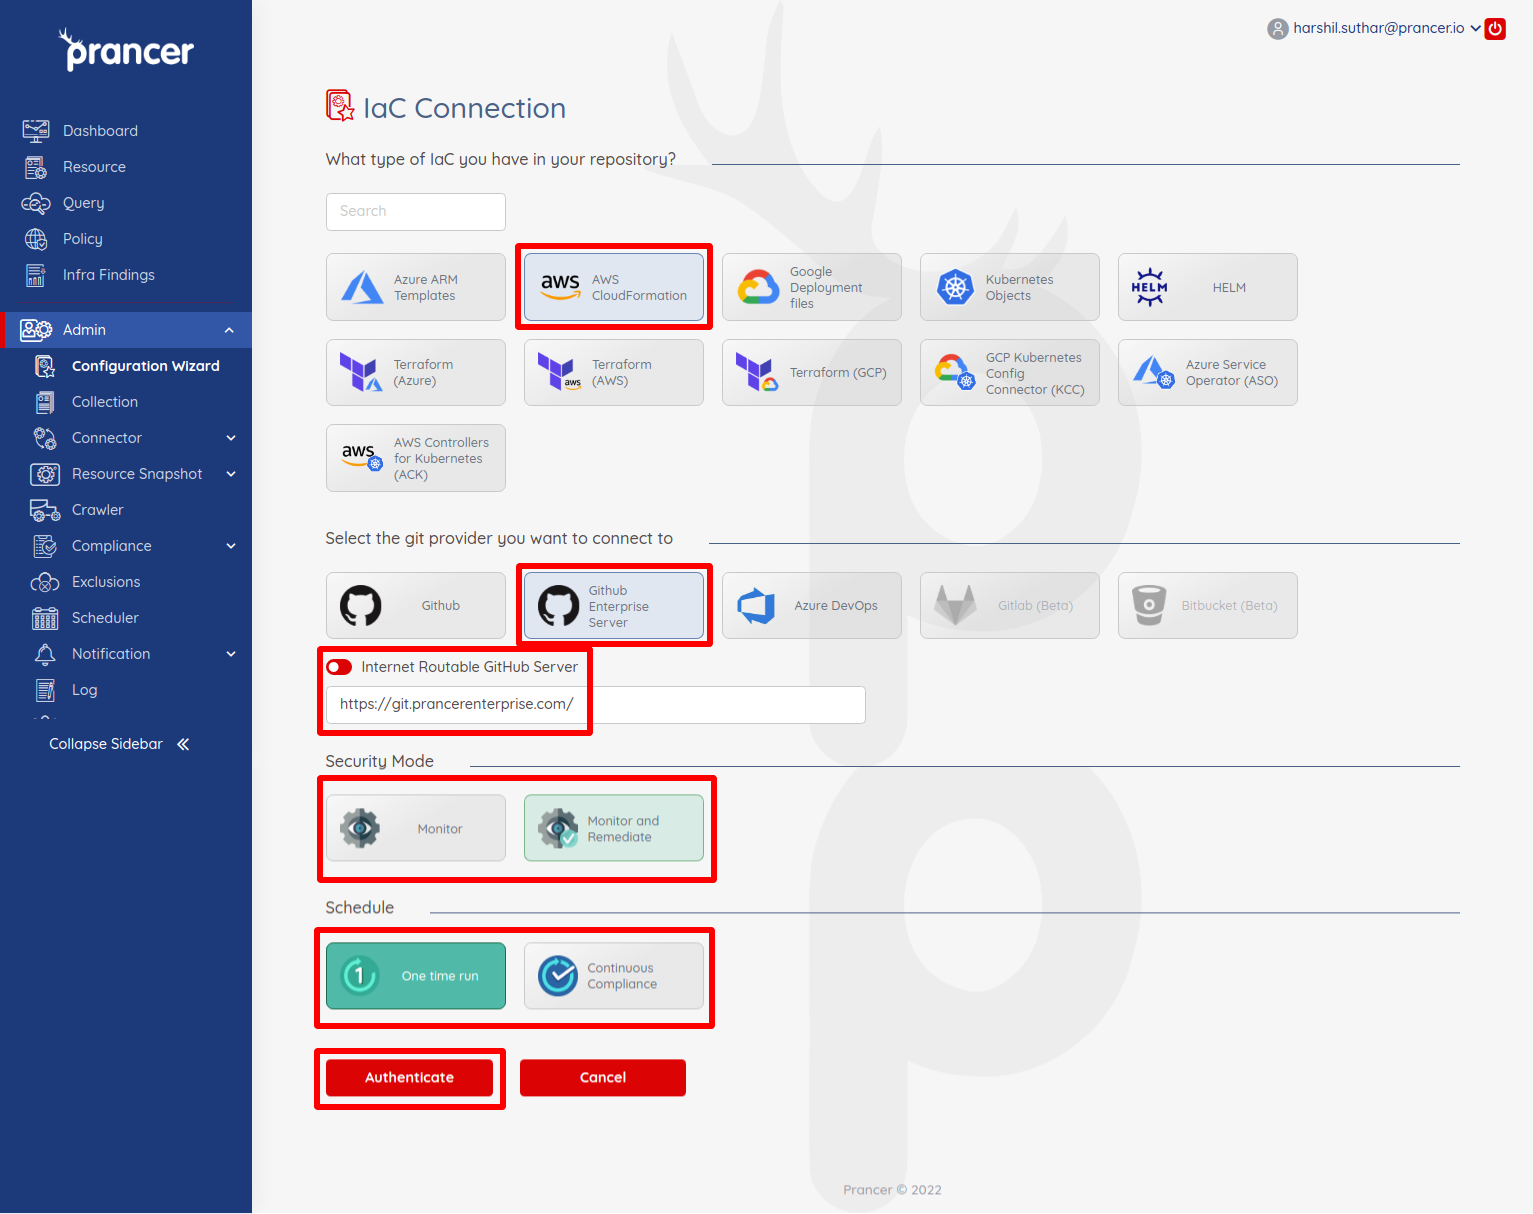Image resolution: width=1533 pixels, height=1214 pixels.
Task: Click the Notification bell icon
Action: pyautogui.click(x=45, y=654)
